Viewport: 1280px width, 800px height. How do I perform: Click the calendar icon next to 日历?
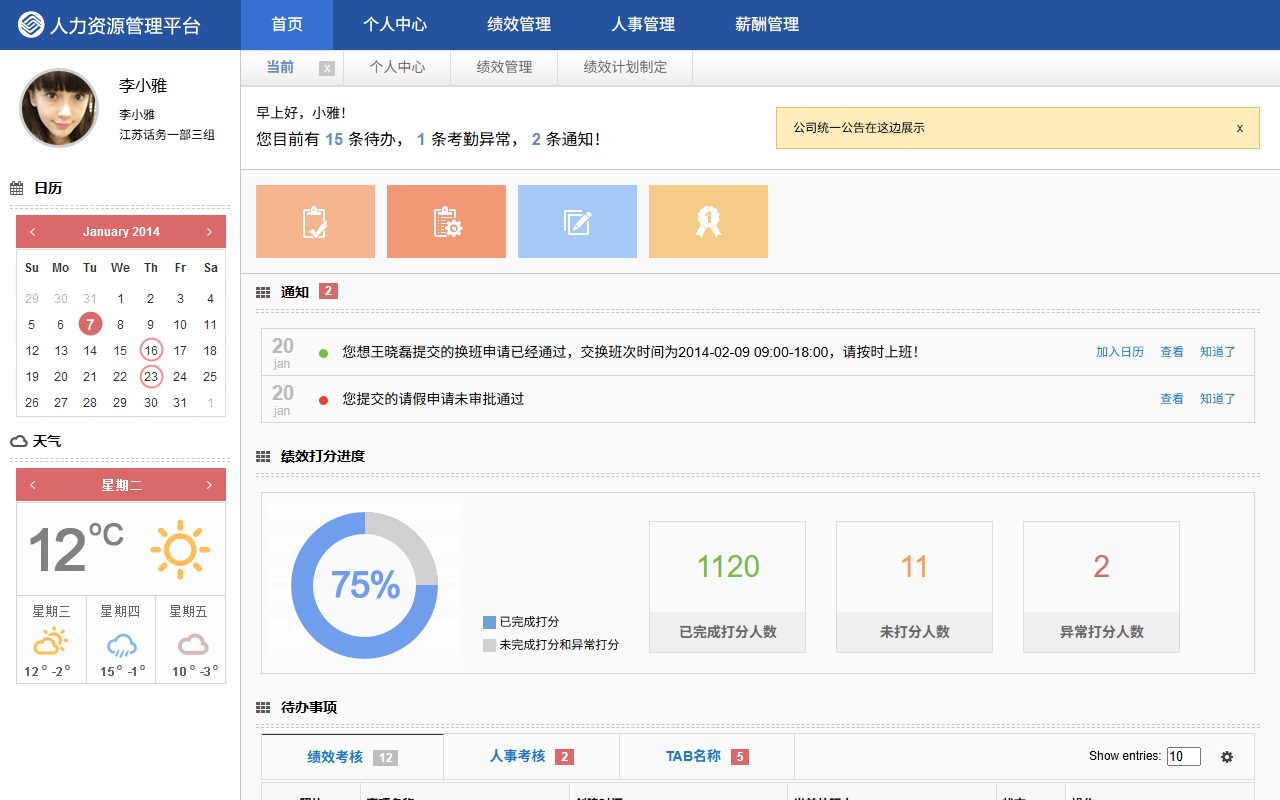[x=17, y=188]
